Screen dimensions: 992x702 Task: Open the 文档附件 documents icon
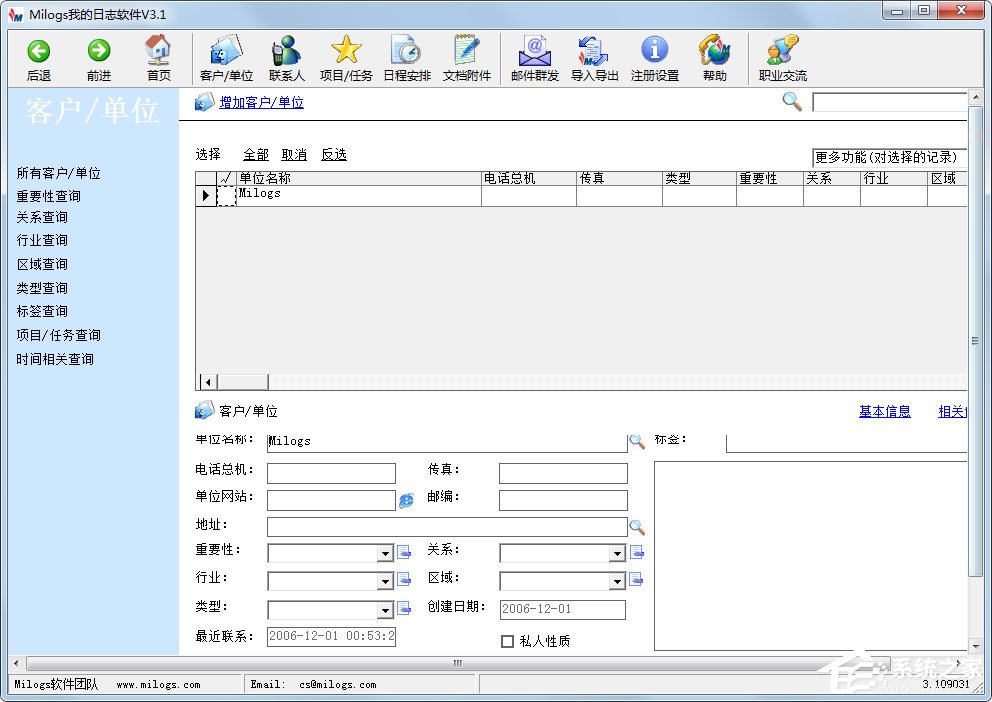tap(467, 58)
